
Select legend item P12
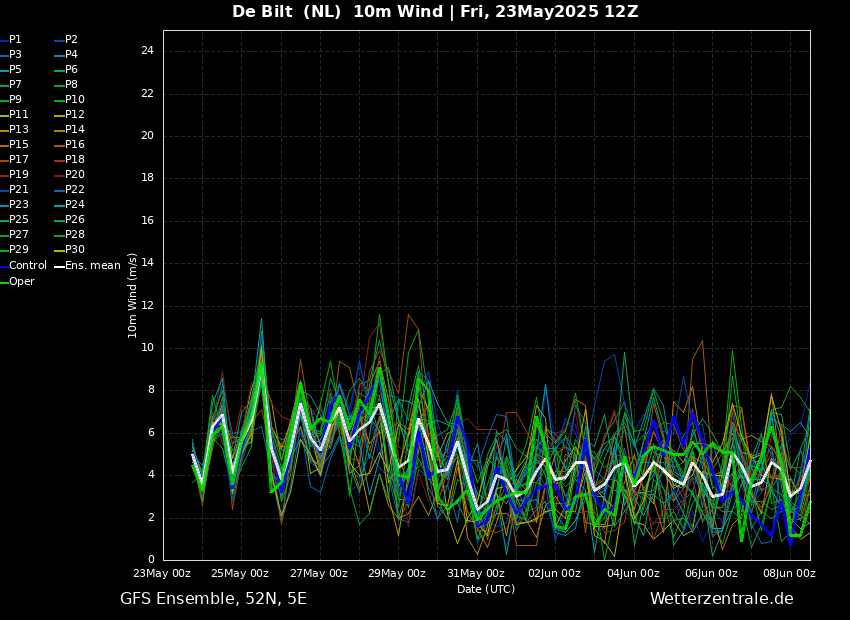click(x=75, y=114)
